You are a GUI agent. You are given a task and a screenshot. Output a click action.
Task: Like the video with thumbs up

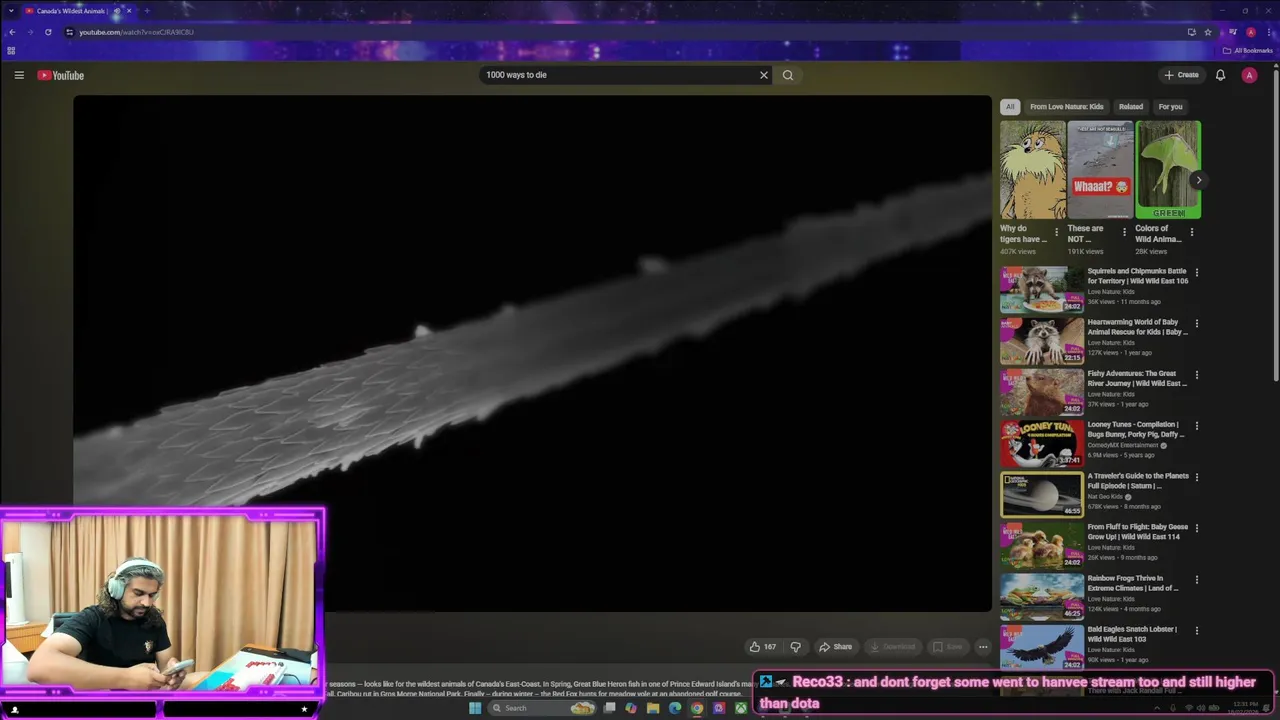763,647
